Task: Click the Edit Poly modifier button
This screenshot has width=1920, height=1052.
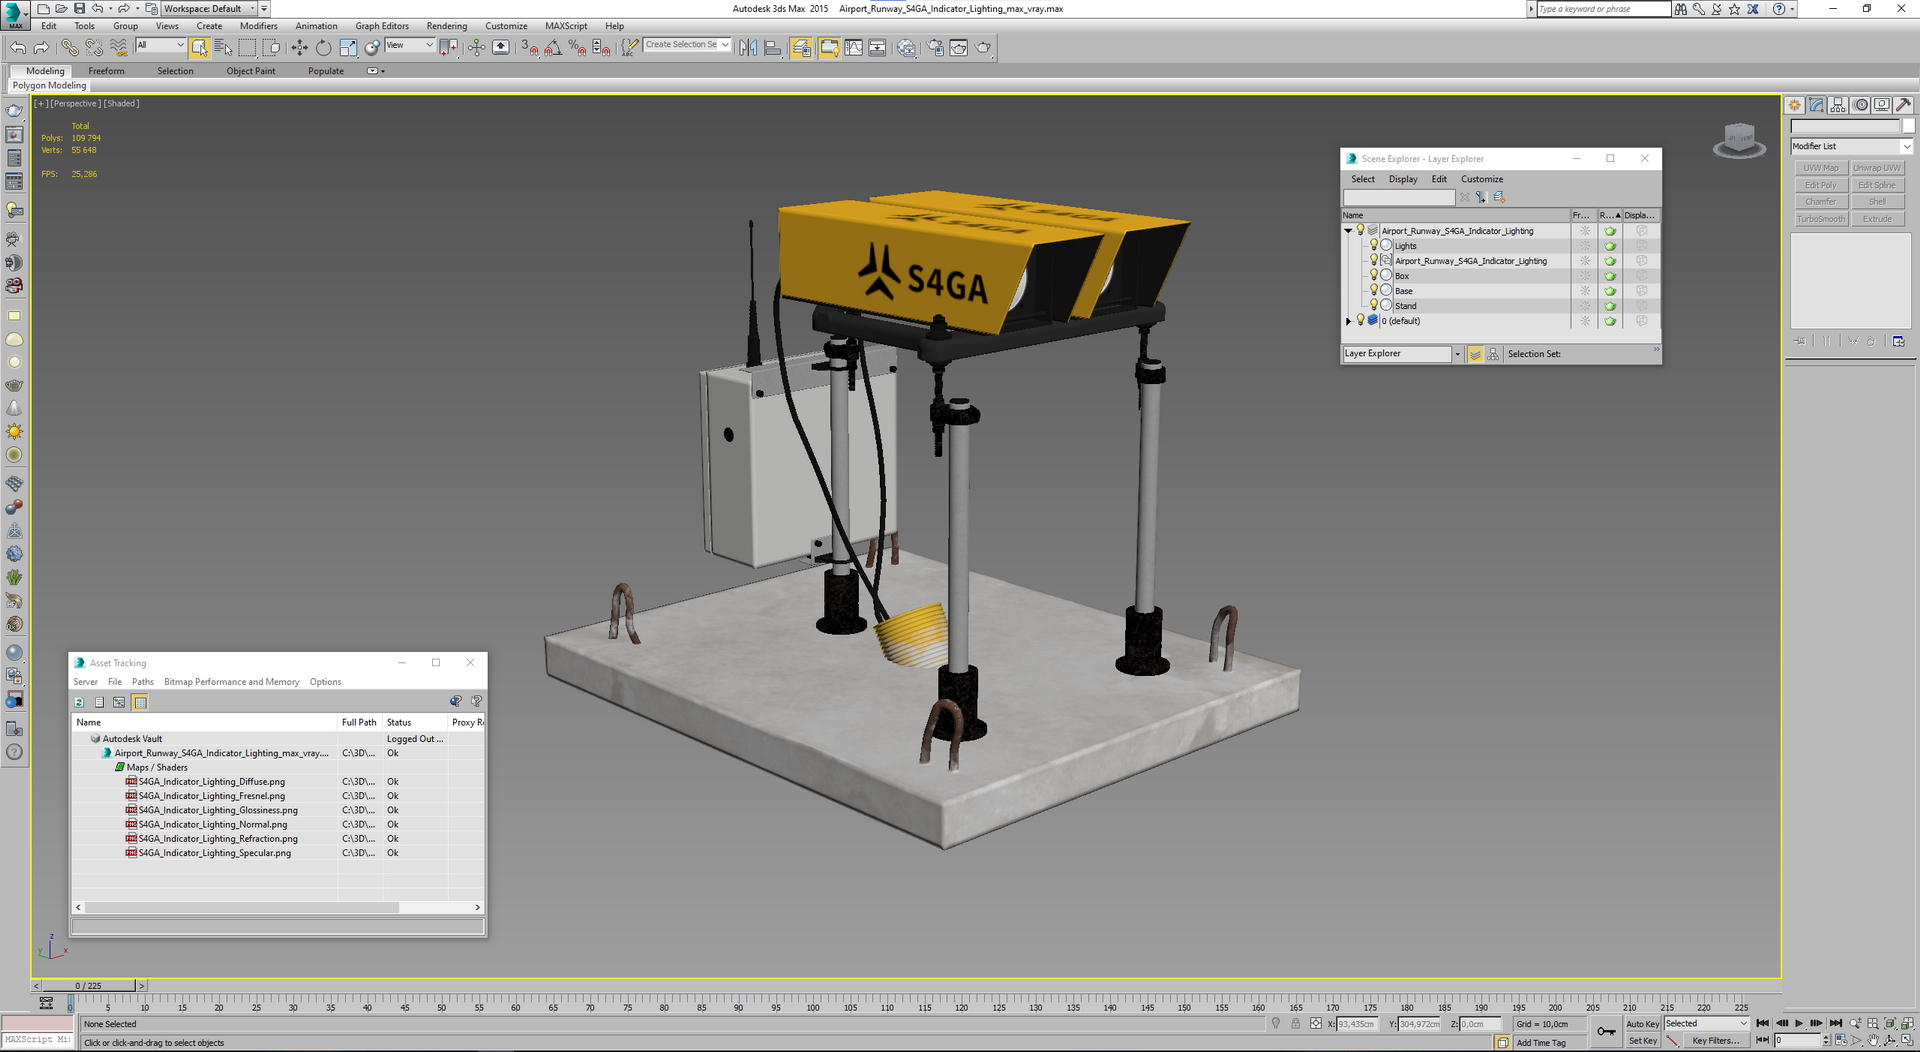Action: click(1820, 185)
